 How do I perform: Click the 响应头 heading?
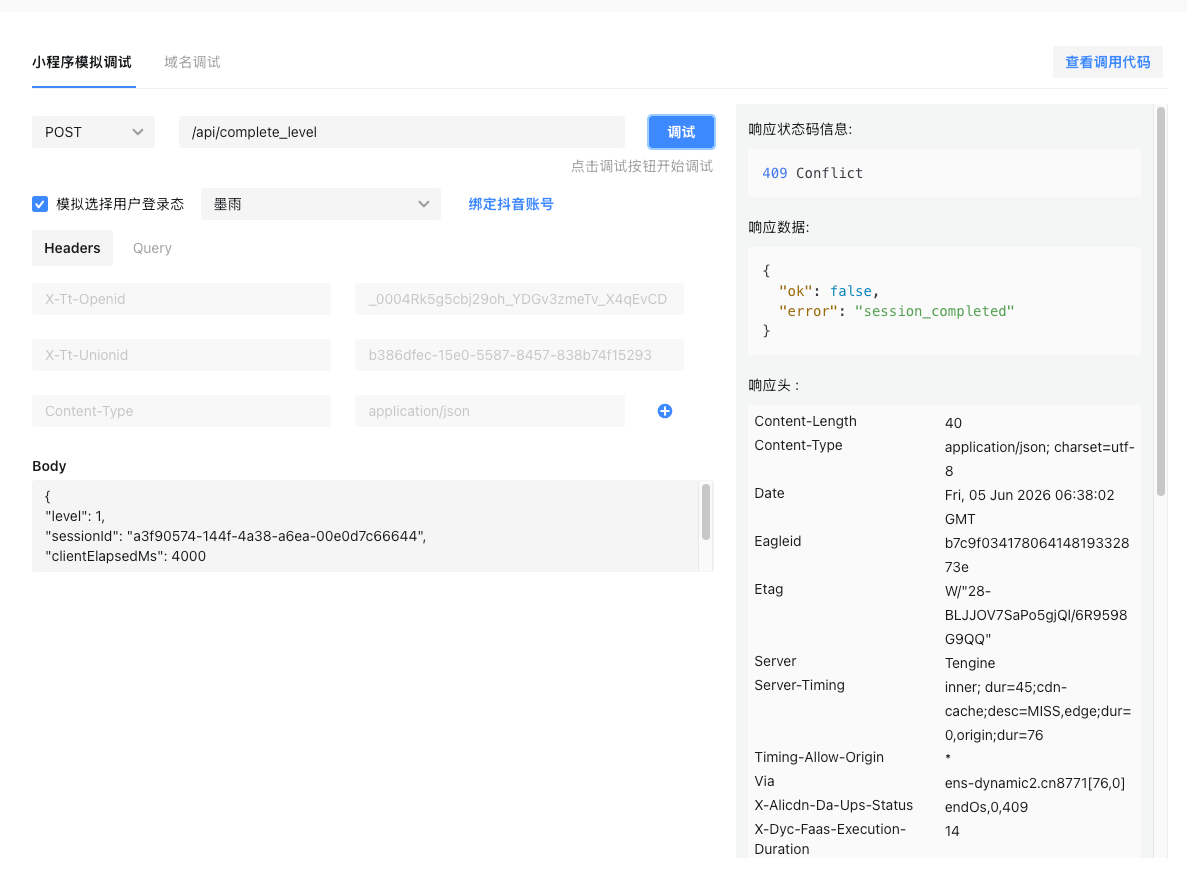click(774, 385)
